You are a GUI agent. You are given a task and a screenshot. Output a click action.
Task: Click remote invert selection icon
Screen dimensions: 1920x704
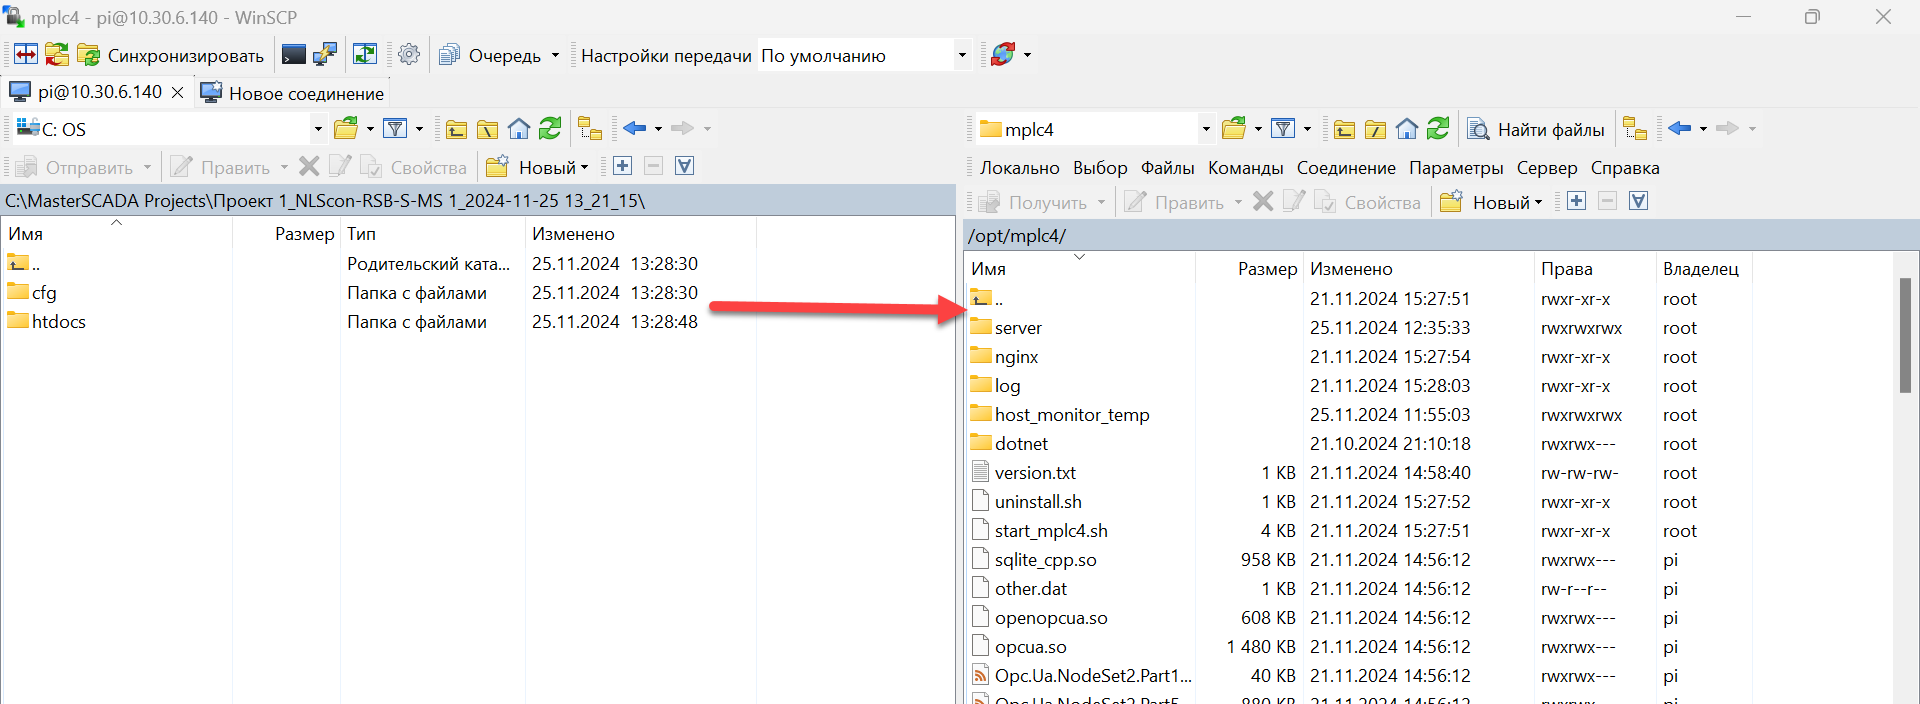pyautogui.click(x=1638, y=201)
